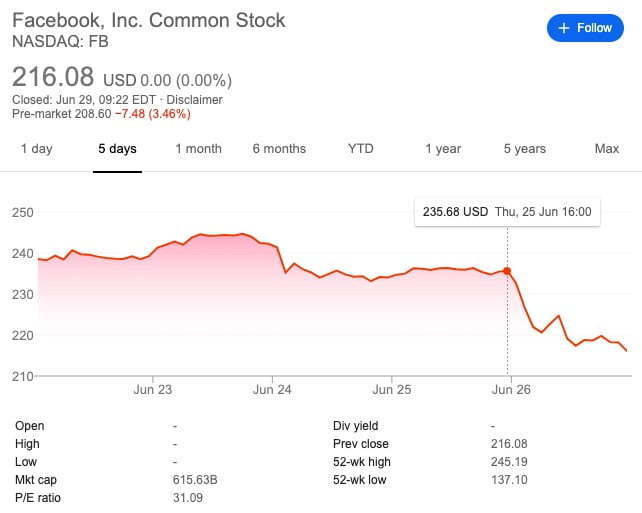
Task: Switch to the 1 day tab
Action: (36, 149)
